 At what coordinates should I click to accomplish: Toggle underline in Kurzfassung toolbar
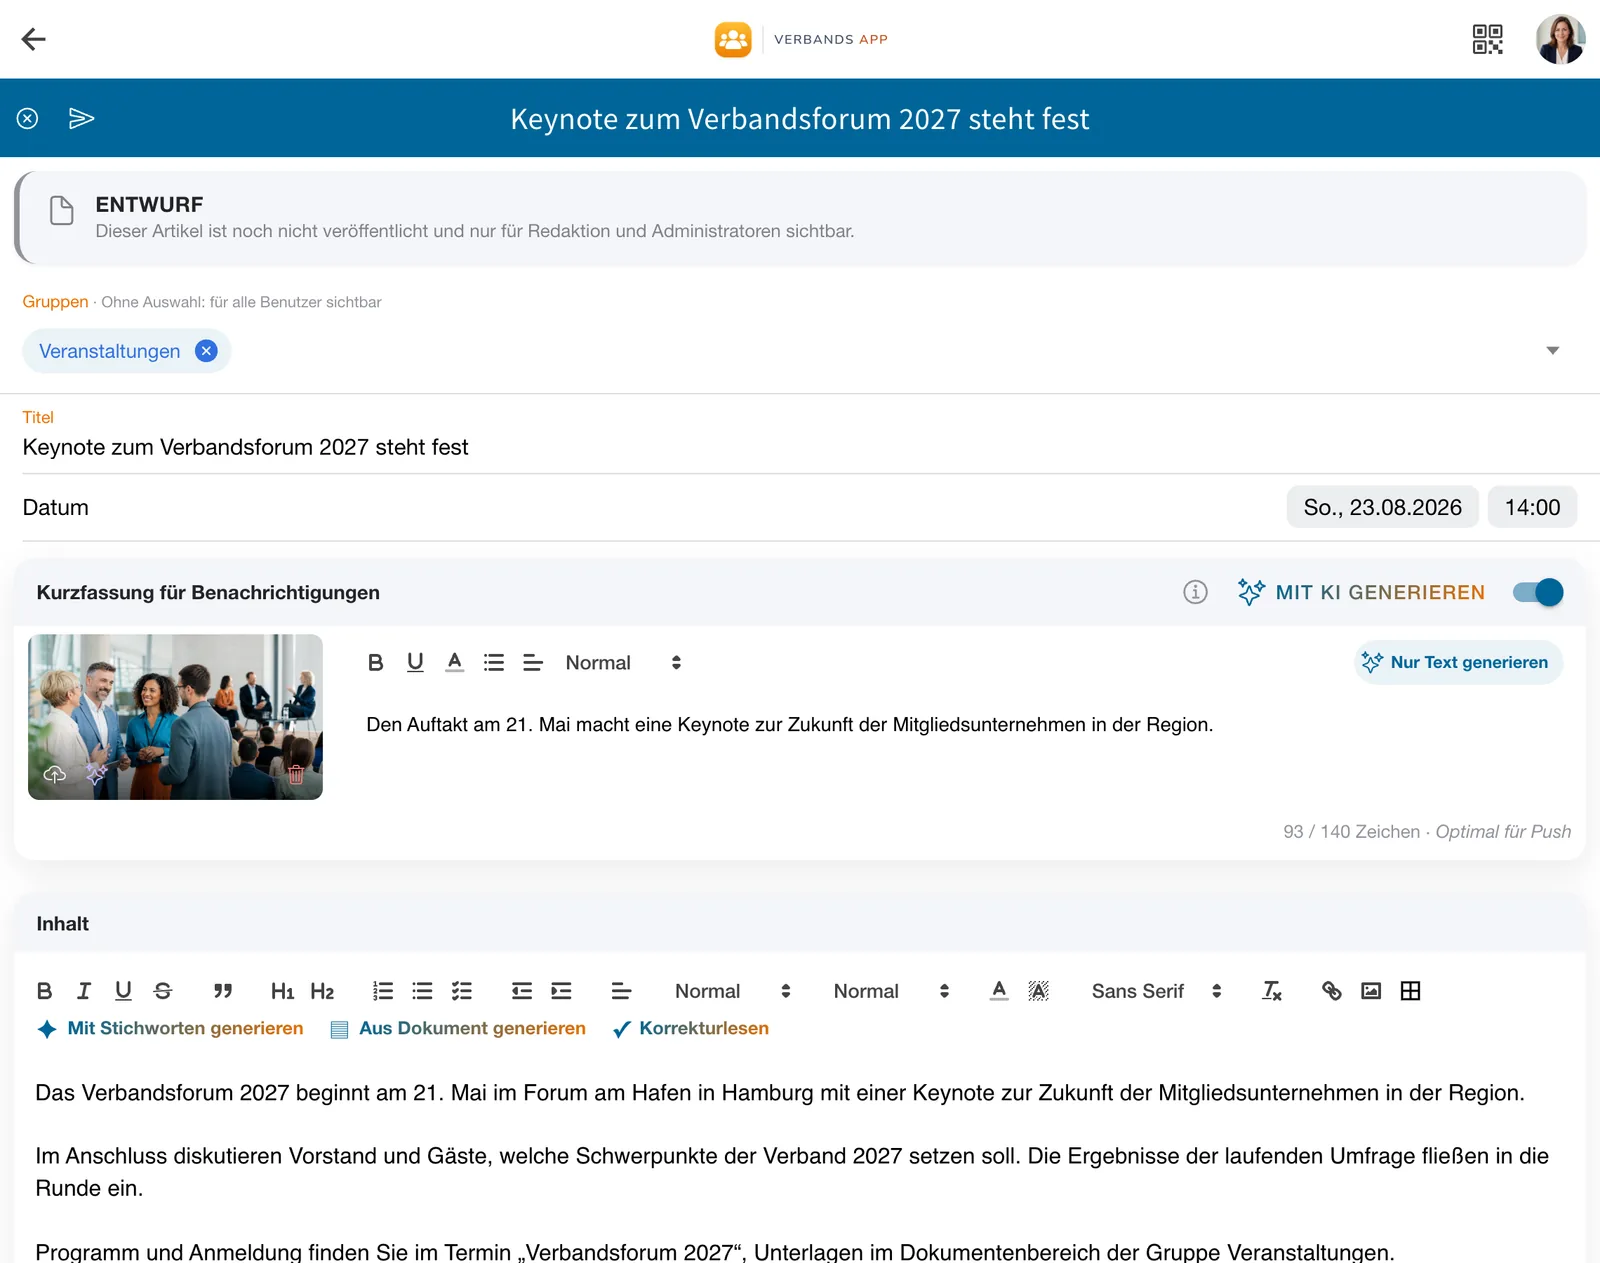[x=415, y=663]
